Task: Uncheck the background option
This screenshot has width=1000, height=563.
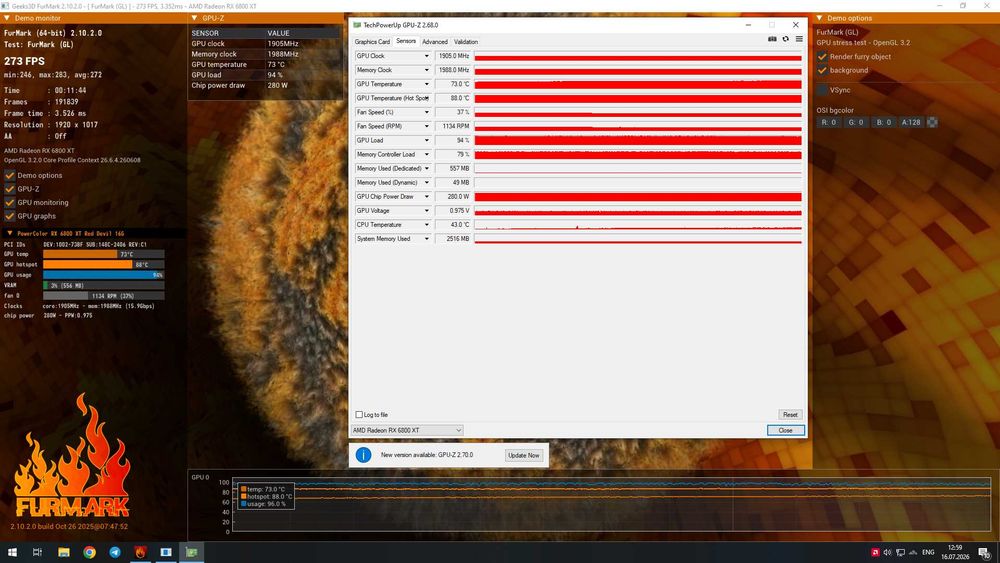Action: pyautogui.click(x=822, y=70)
